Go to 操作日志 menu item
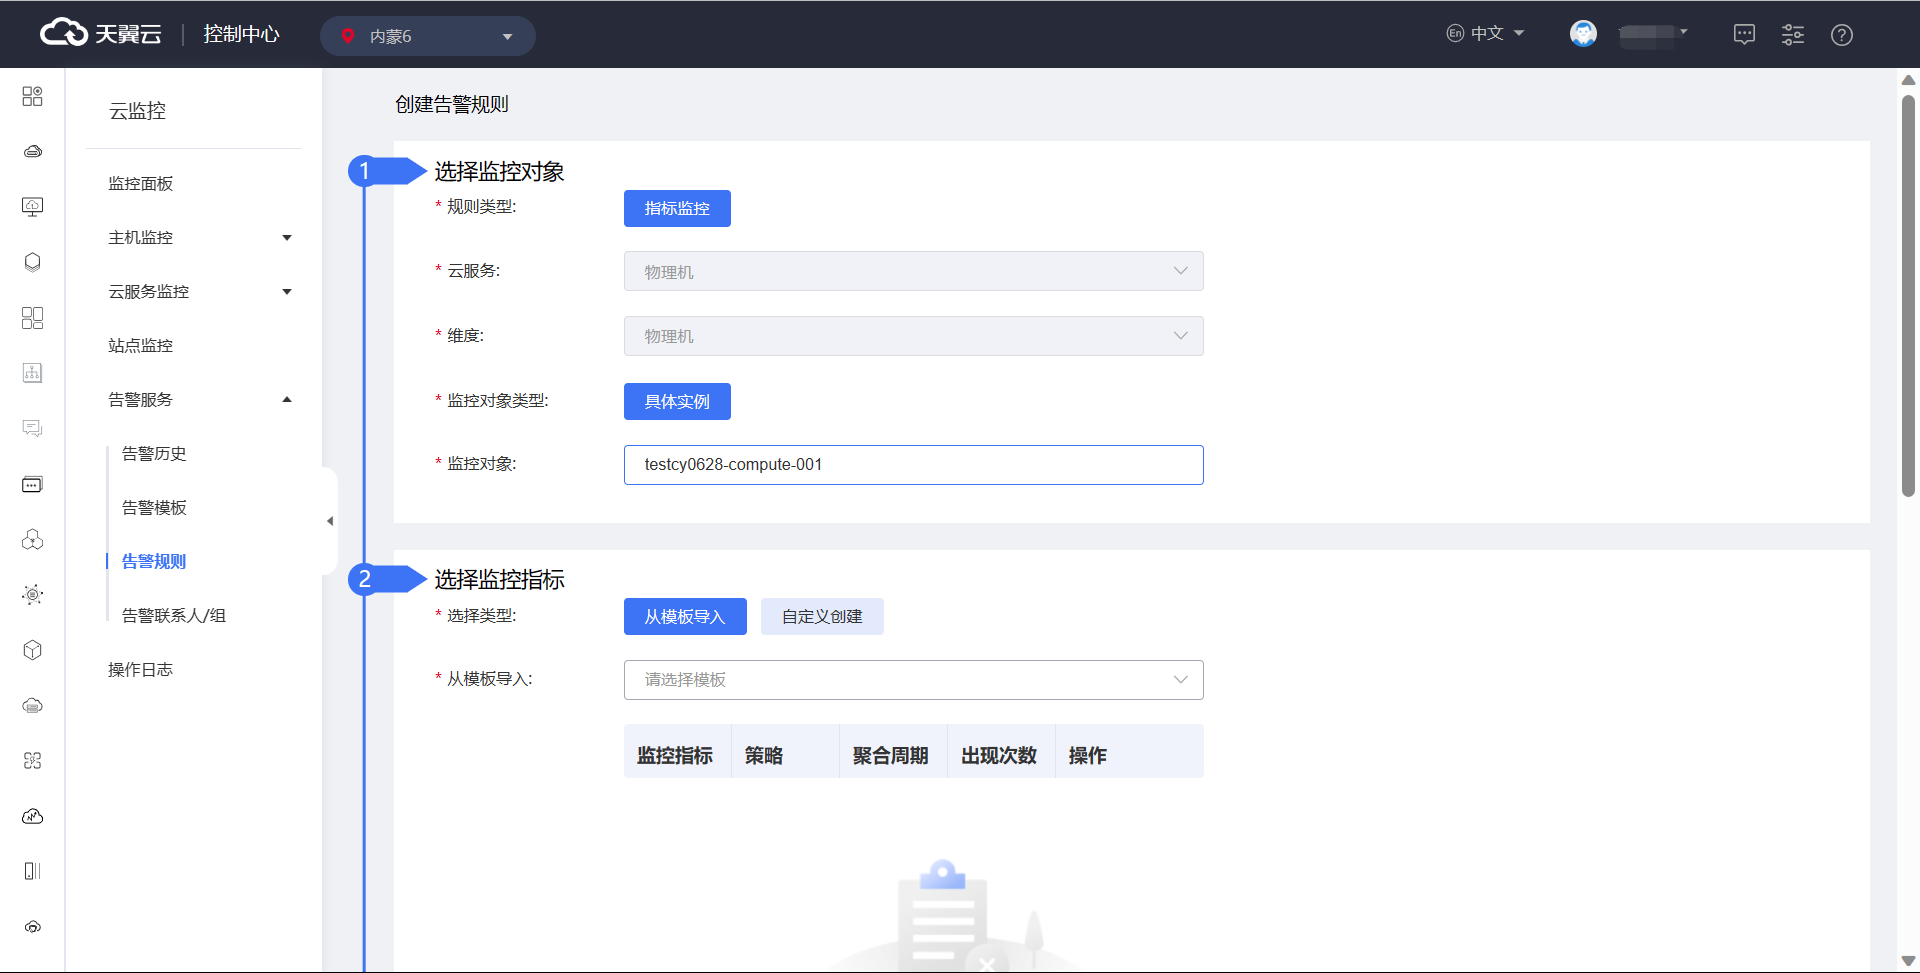 click(140, 670)
